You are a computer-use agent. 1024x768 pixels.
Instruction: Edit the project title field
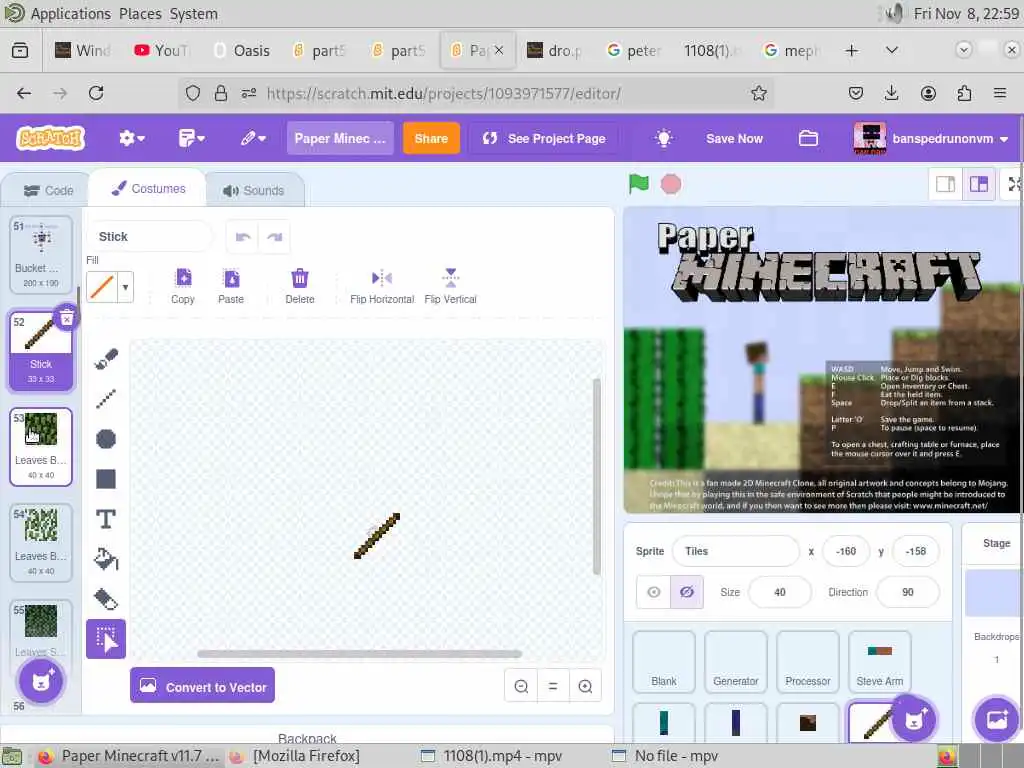340,138
